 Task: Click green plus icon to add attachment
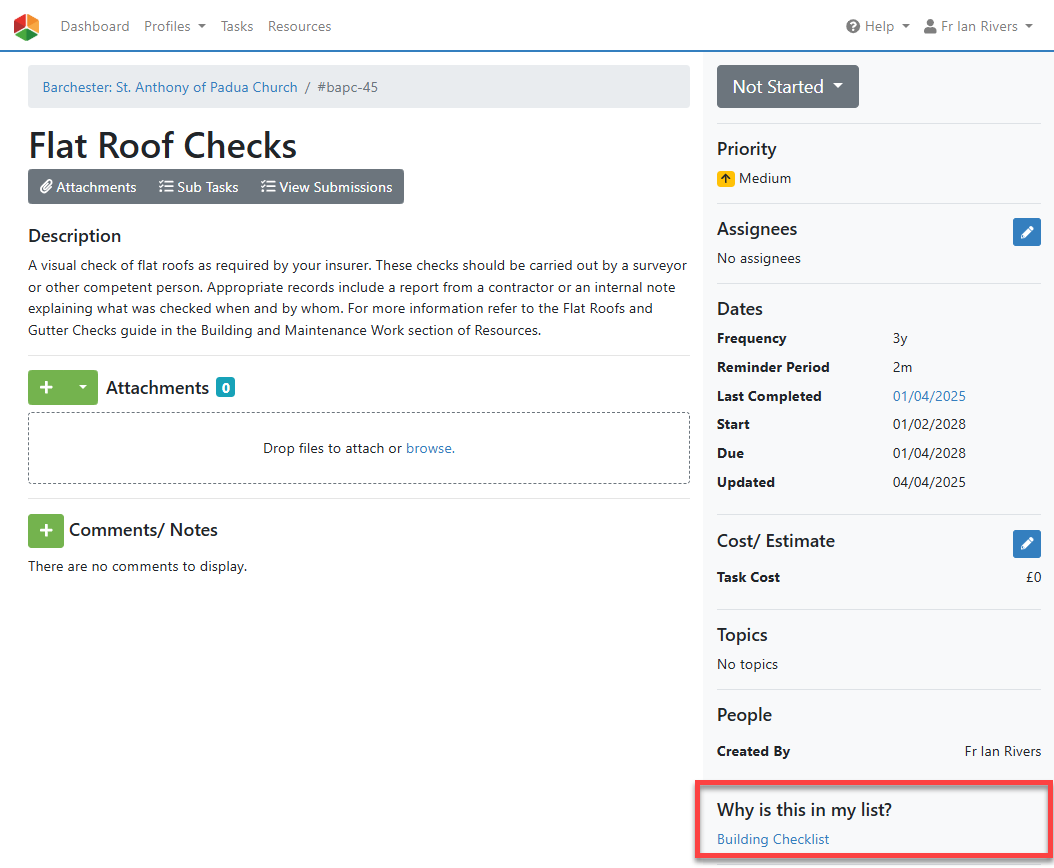(x=46, y=388)
